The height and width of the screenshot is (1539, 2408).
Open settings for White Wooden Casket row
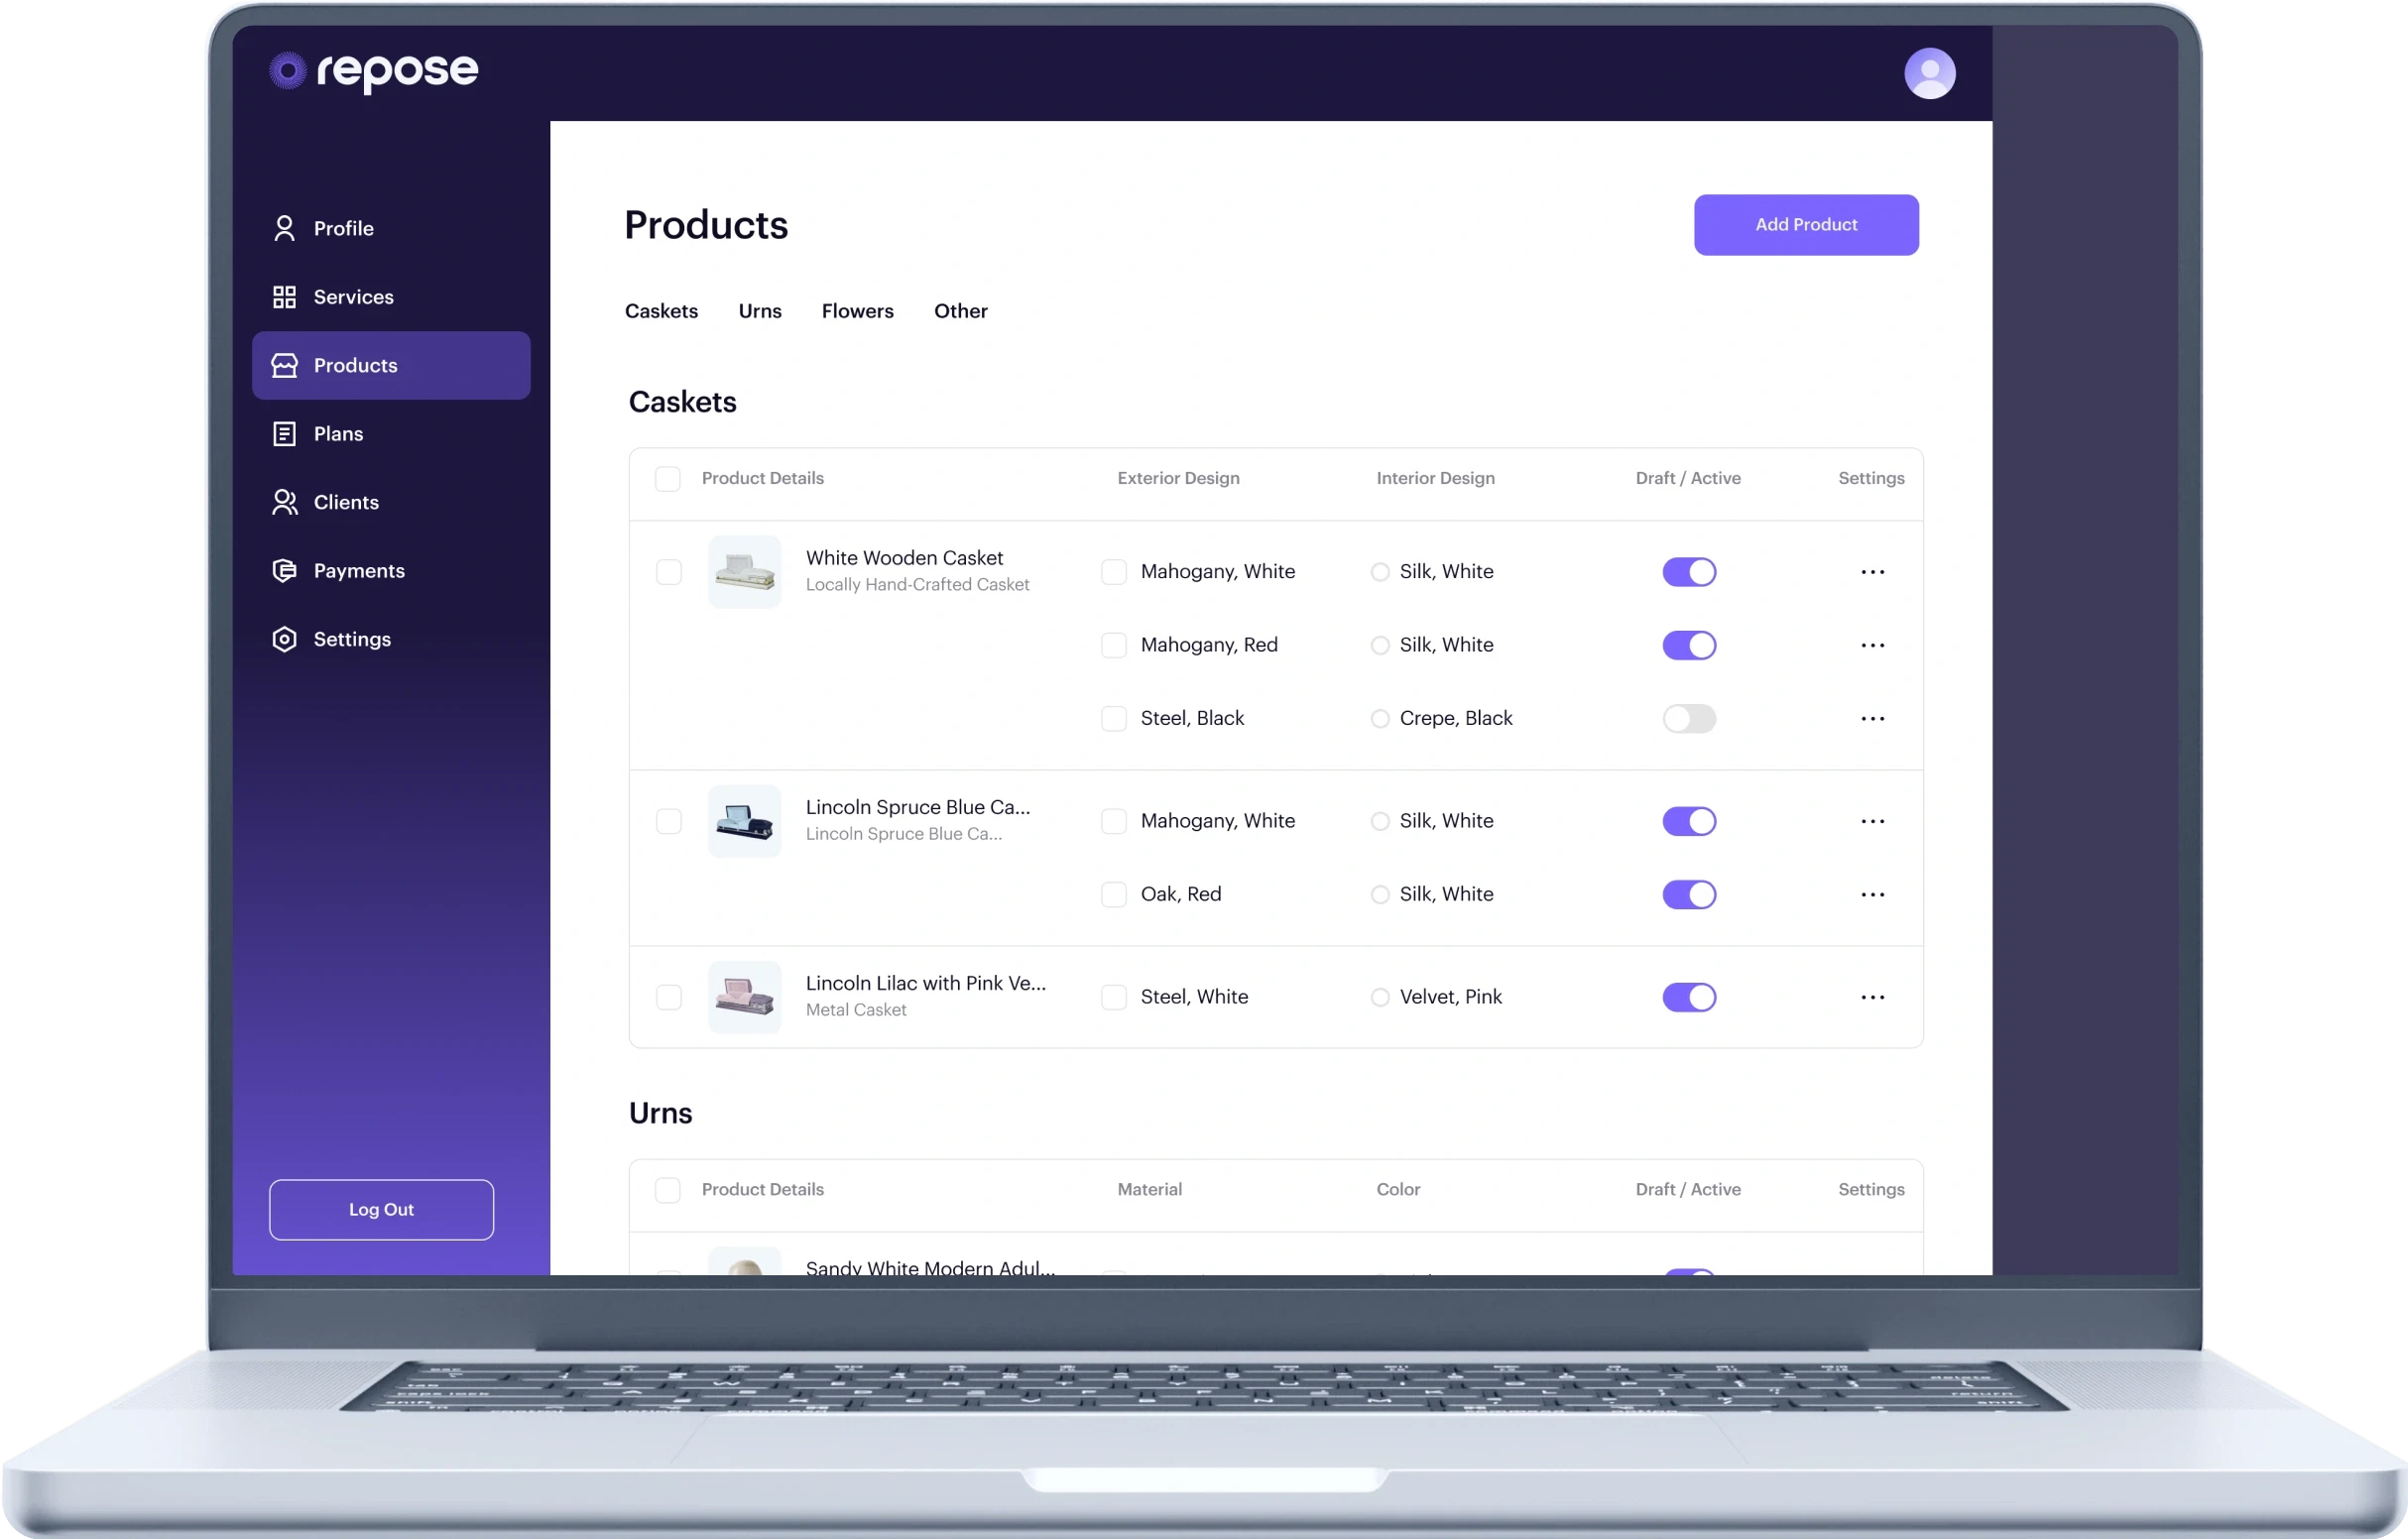click(x=1872, y=572)
